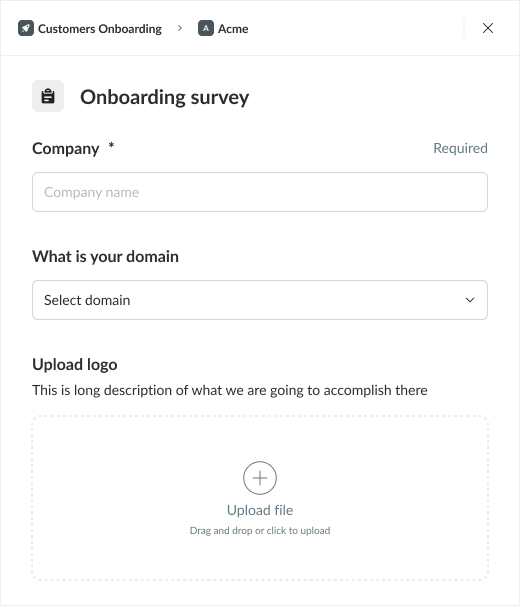
Task: Open the Customers Onboarding breadcrumb link
Action: click(x=100, y=29)
